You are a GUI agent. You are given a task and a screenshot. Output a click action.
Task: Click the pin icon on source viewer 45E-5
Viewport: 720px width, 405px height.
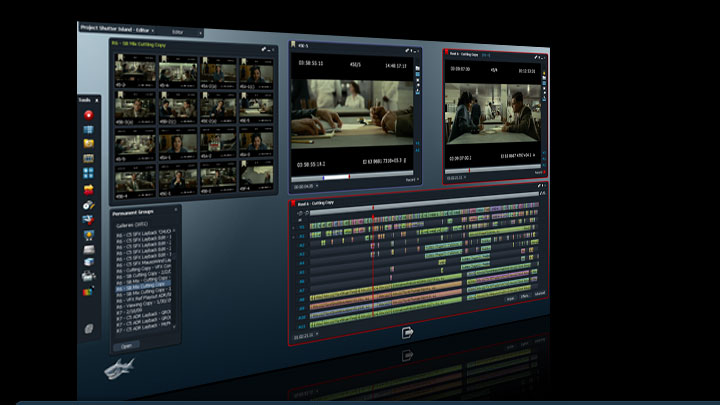coord(407,51)
